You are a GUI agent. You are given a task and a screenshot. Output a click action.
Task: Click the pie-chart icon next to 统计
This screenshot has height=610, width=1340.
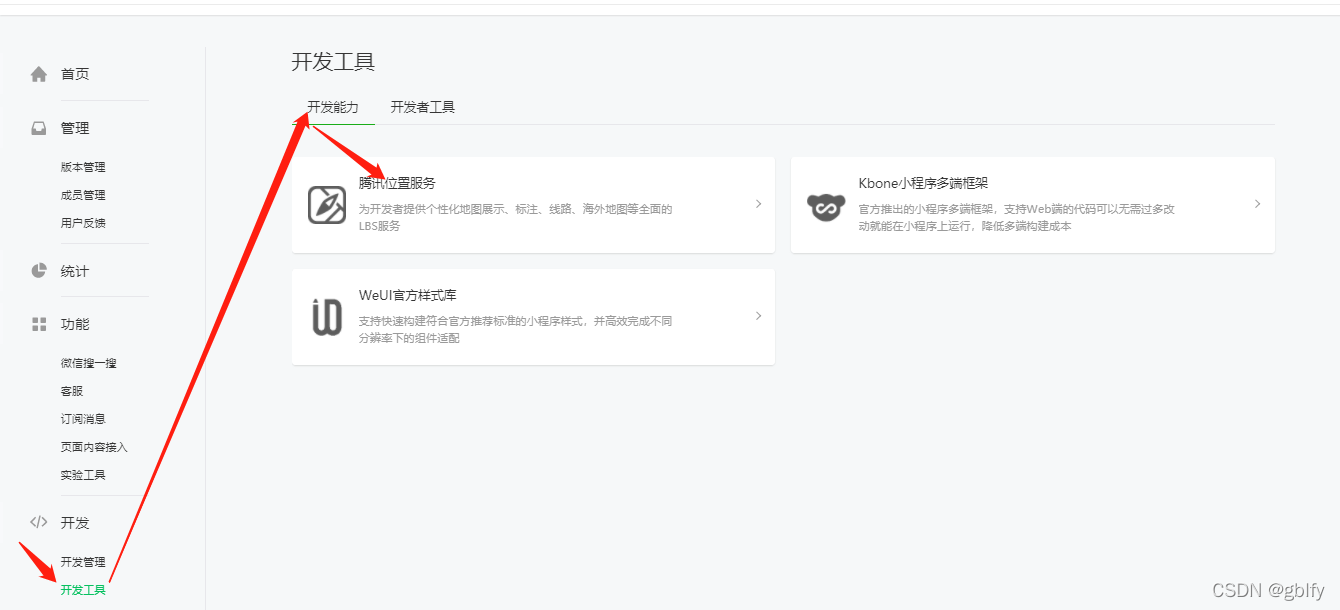coord(38,270)
